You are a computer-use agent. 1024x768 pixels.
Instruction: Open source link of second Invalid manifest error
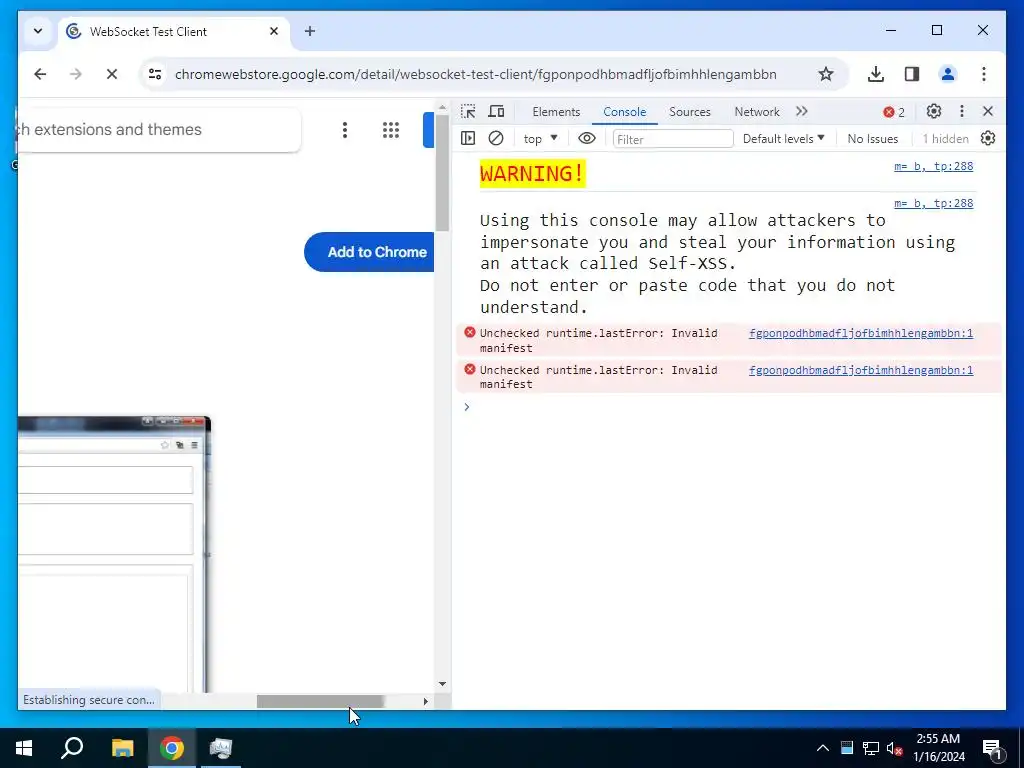click(861, 370)
